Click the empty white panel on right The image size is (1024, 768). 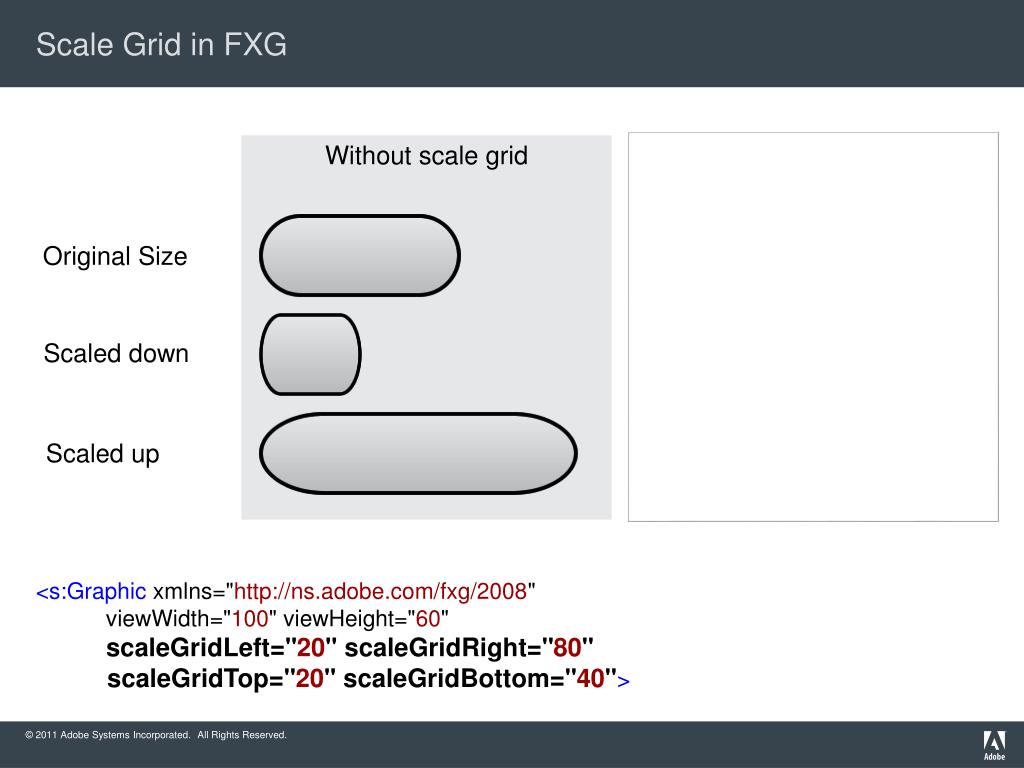click(813, 327)
